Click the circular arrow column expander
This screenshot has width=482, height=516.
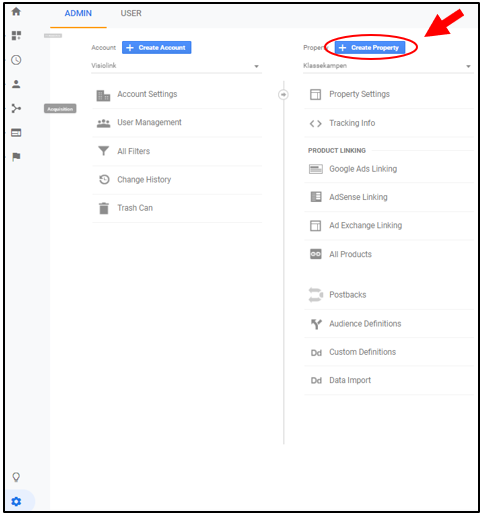(283, 95)
